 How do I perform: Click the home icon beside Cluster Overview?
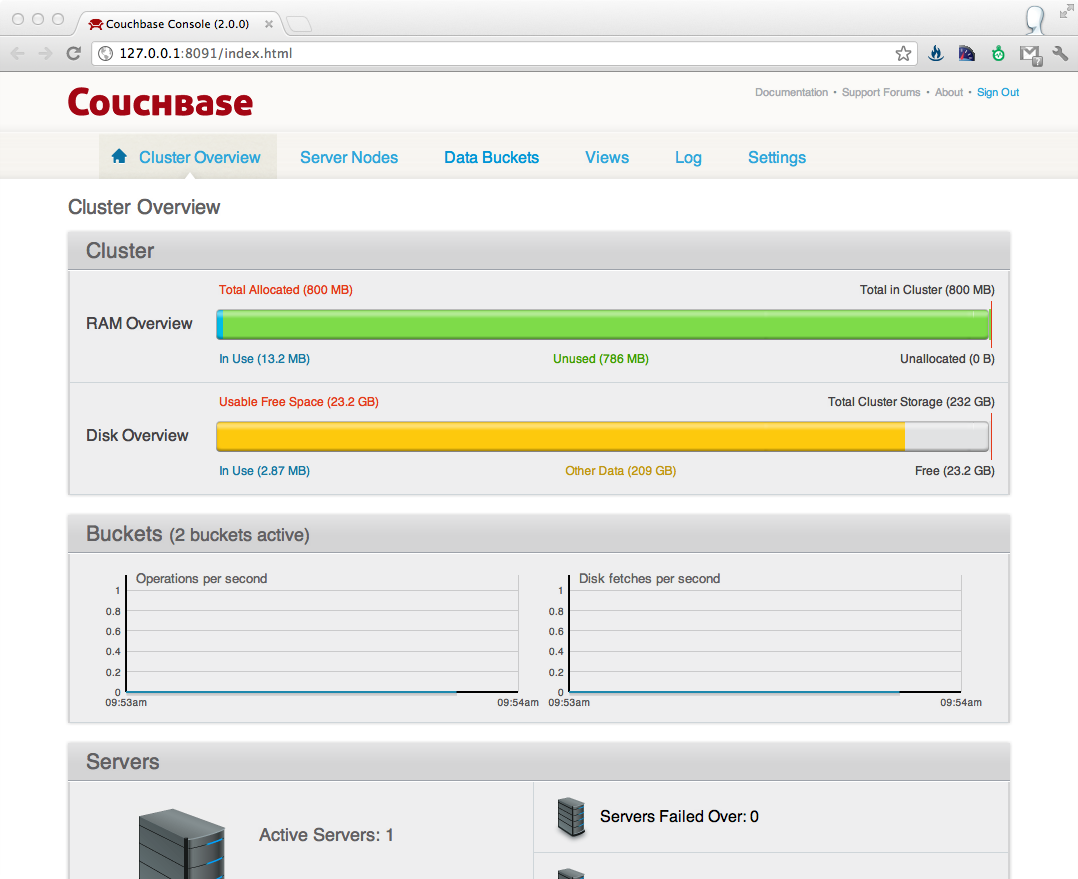click(x=119, y=156)
